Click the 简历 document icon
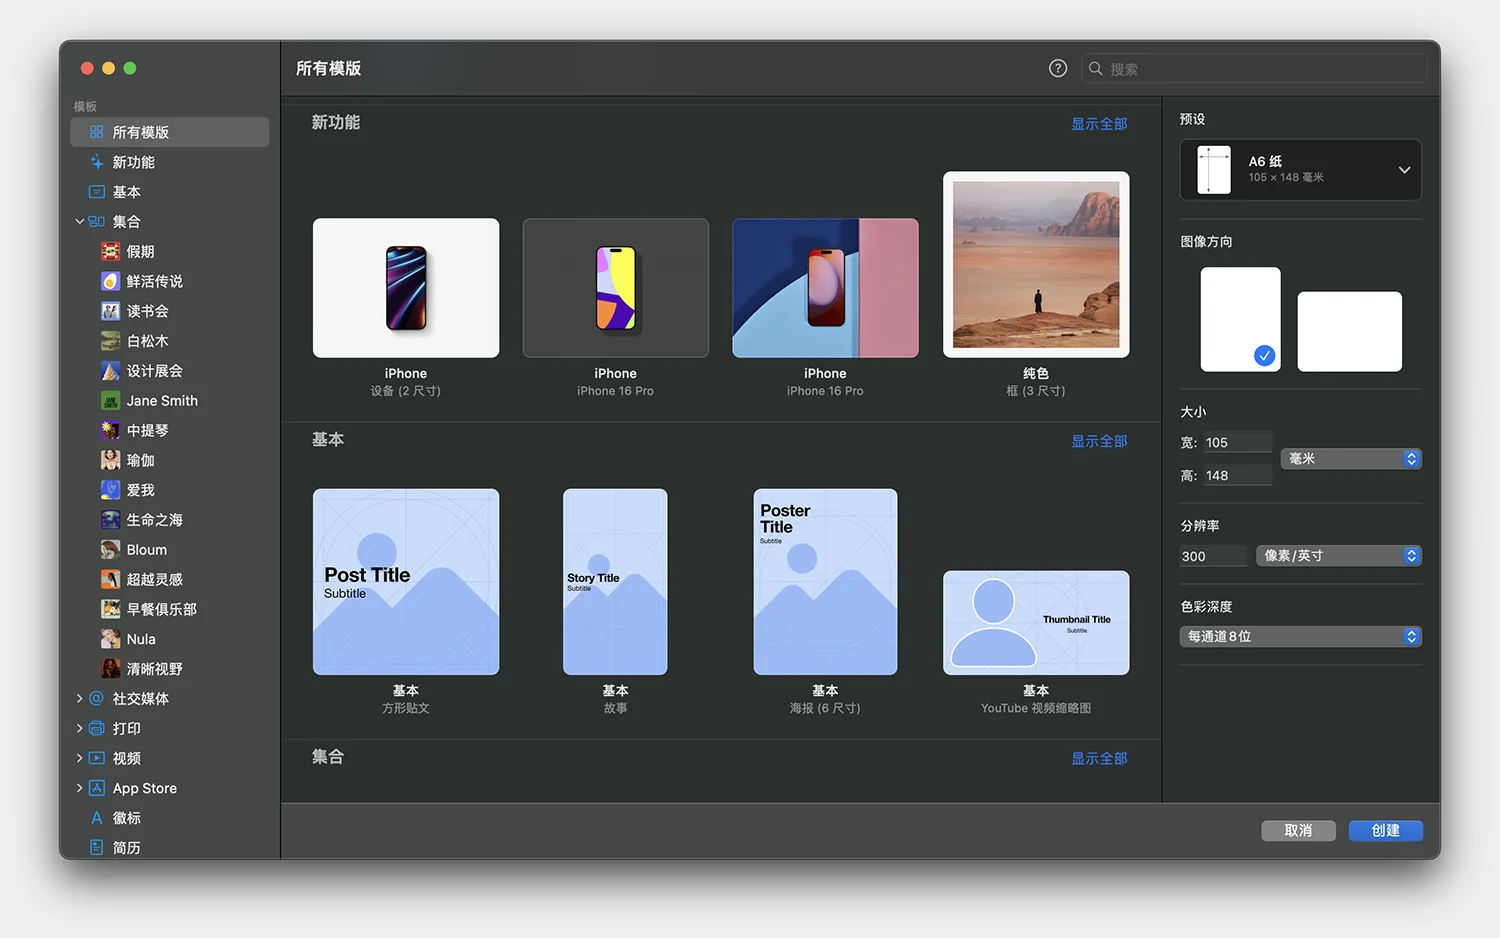The width and height of the screenshot is (1500, 938). click(x=97, y=848)
